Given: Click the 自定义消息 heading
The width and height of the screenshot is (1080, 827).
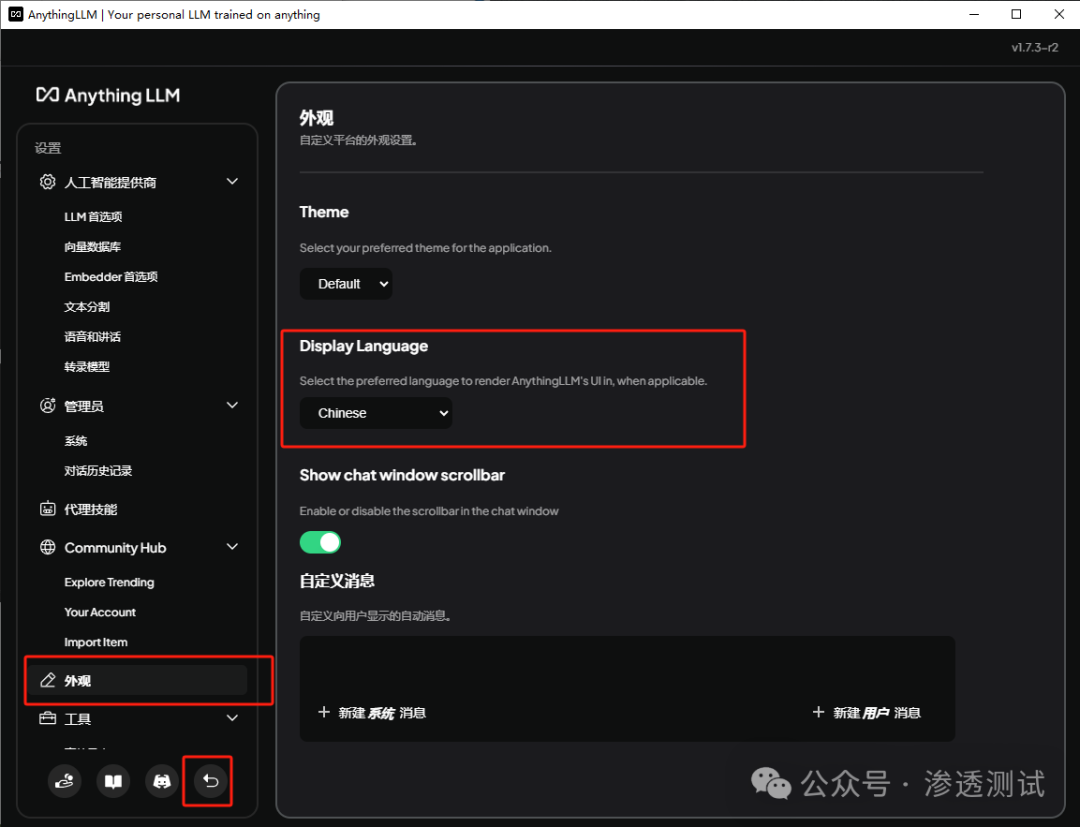Looking at the screenshot, I should click(x=337, y=580).
